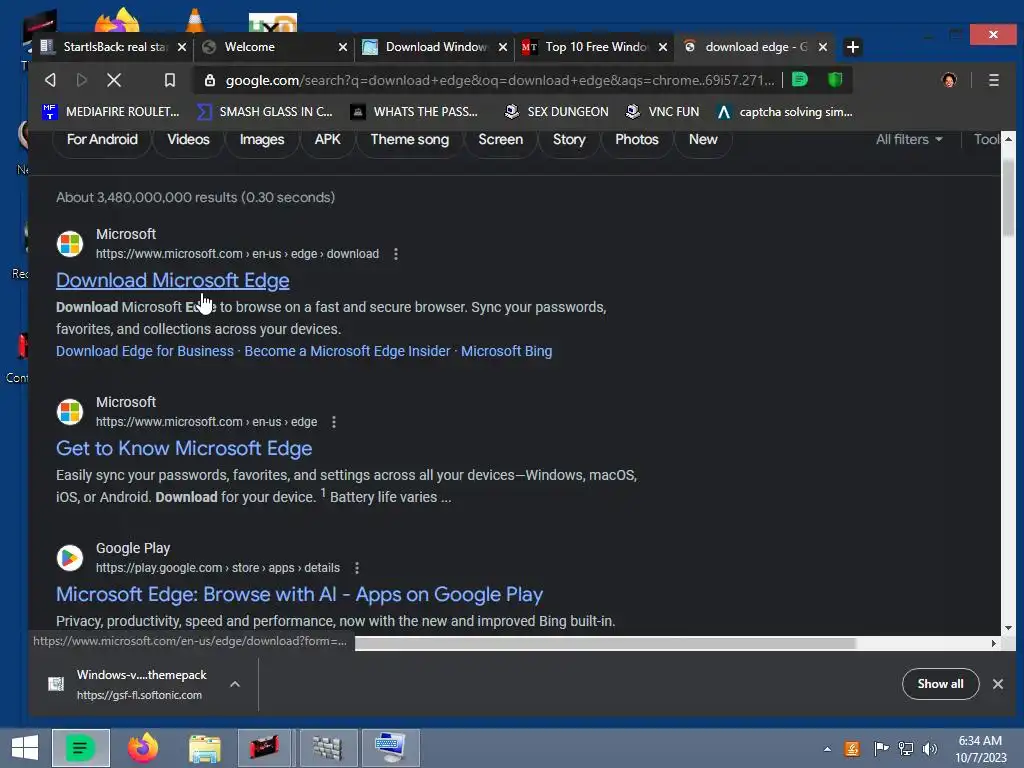Image resolution: width=1024 pixels, height=768 pixels.
Task: Click the horizontal scrollbar at page bottom
Action: click(x=605, y=643)
